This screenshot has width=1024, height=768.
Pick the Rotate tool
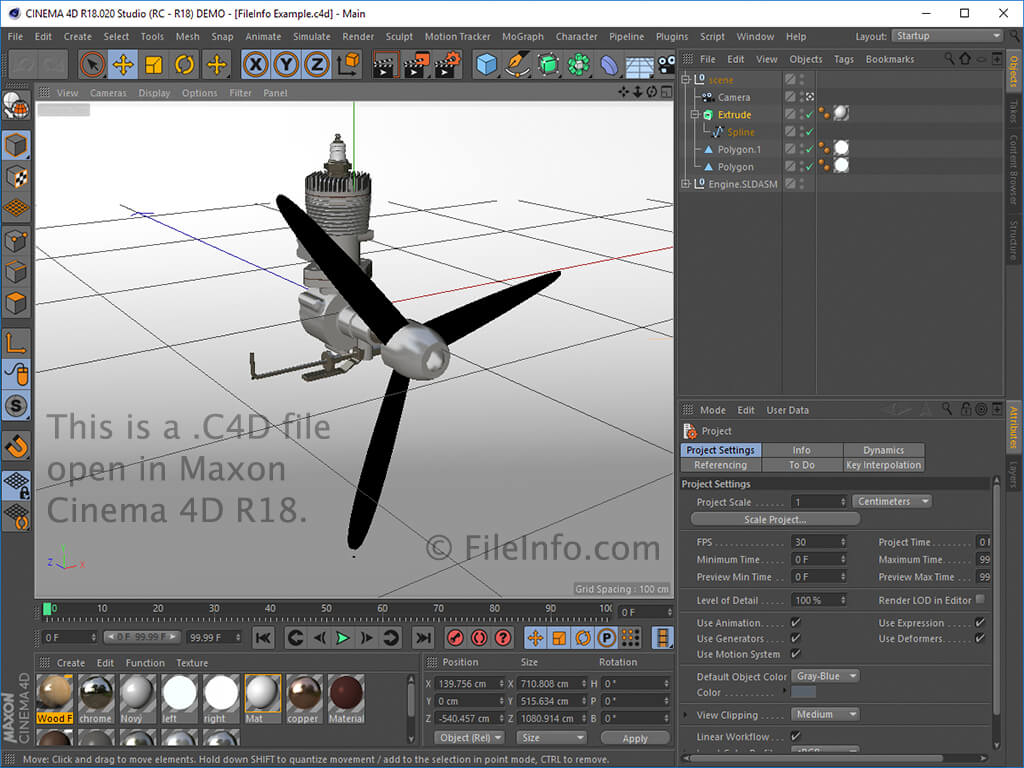(x=184, y=65)
